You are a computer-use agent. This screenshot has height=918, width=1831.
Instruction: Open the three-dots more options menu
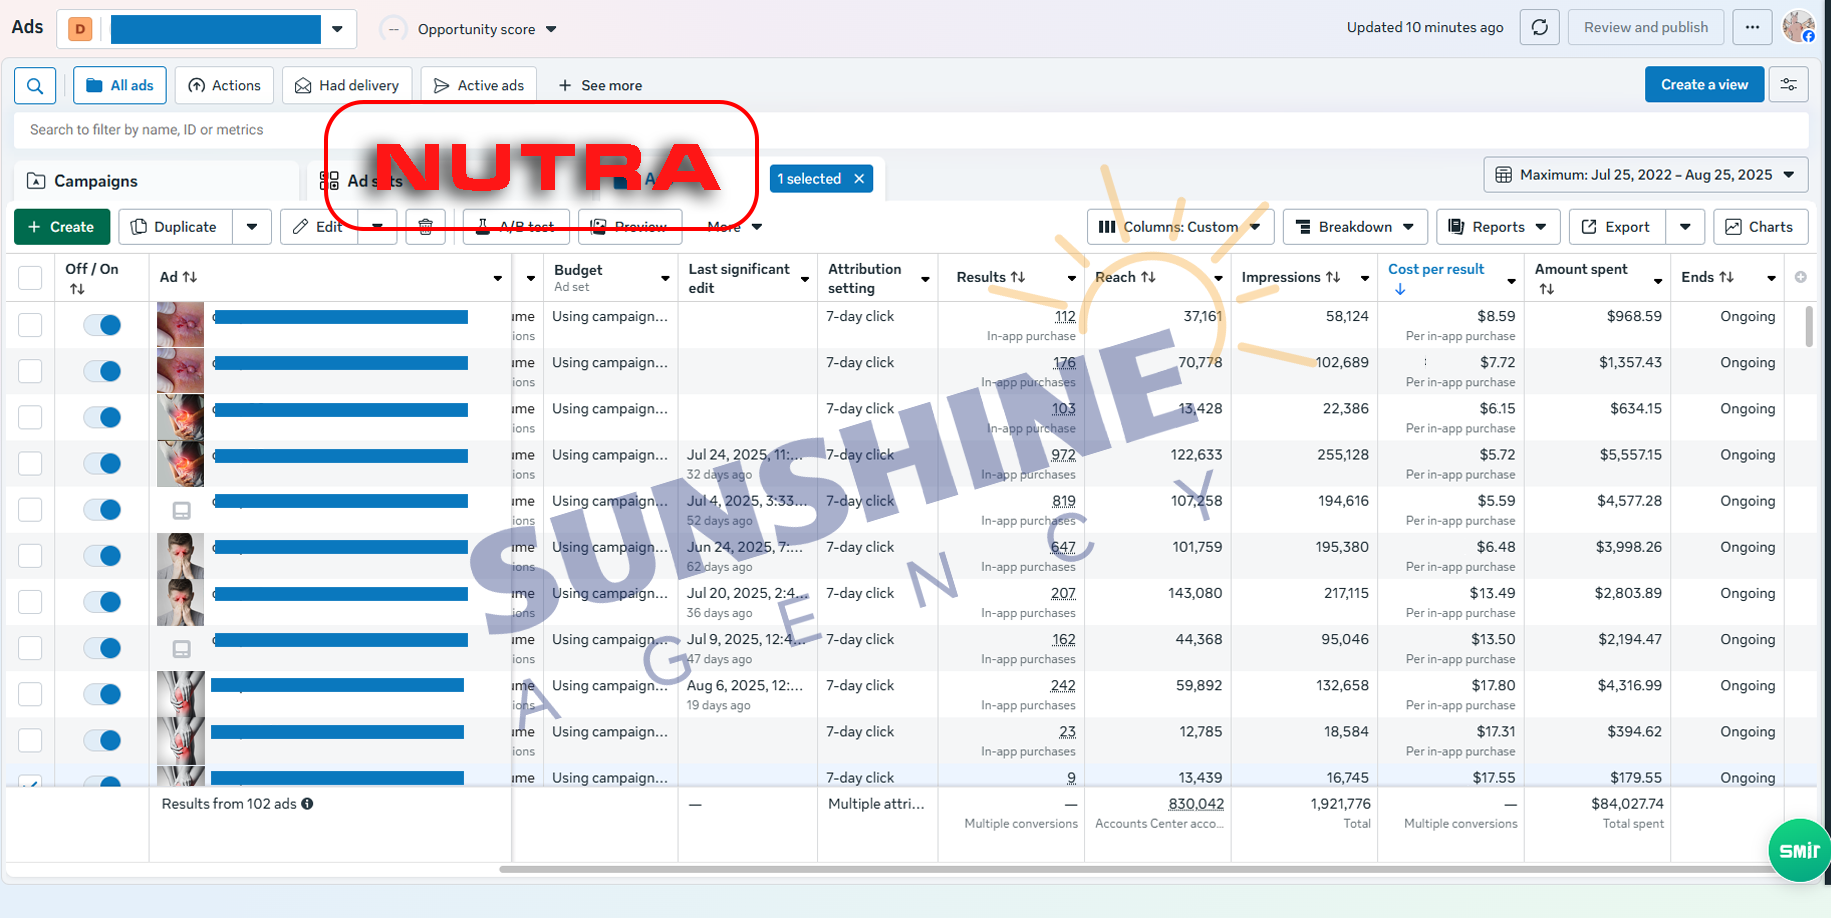tap(1752, 28)
